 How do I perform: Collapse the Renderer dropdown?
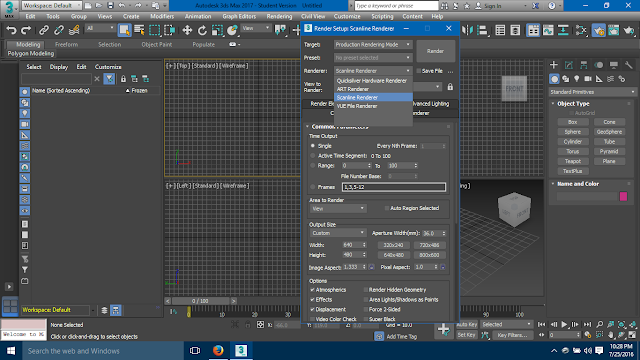[x=373, y=71]
